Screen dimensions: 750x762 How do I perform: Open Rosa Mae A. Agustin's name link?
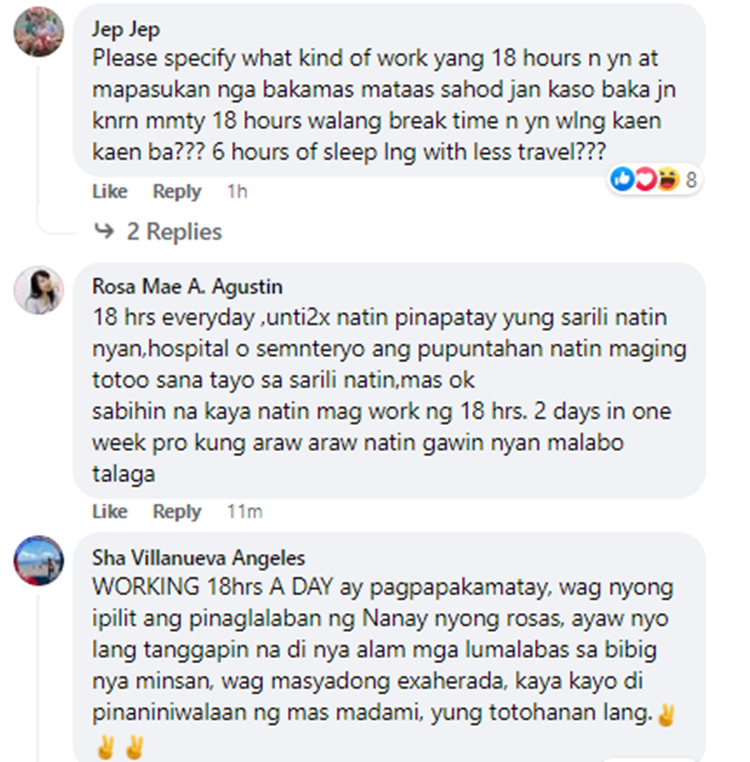[x=187, y=287]
